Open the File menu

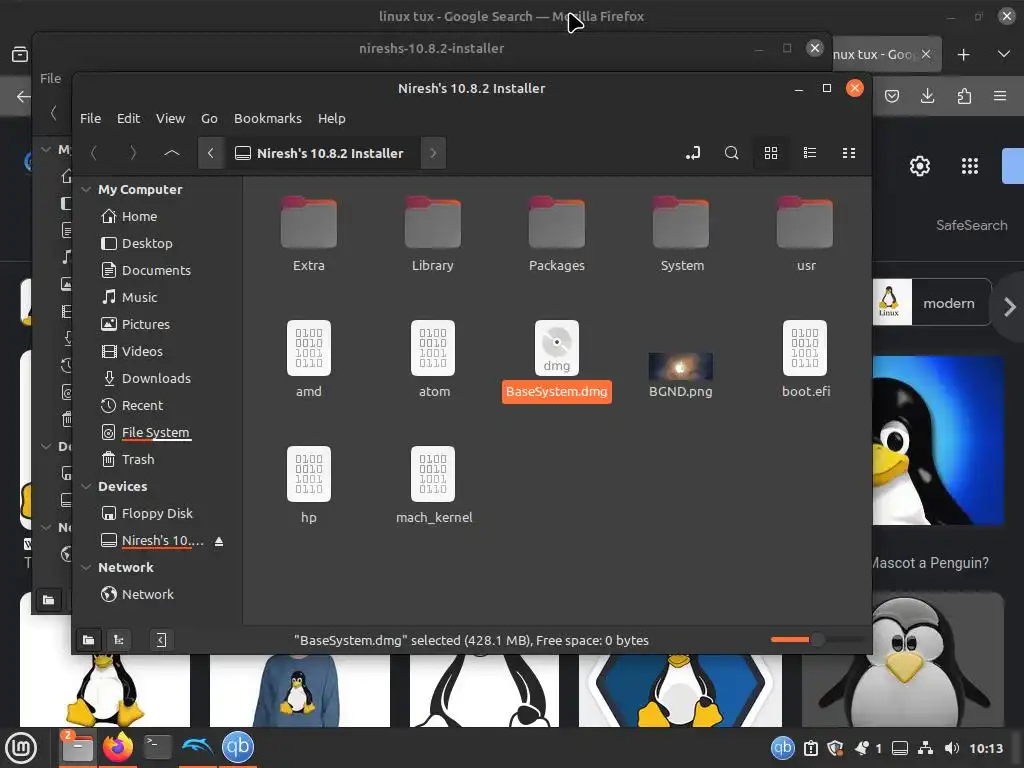[x=90, y=118]
